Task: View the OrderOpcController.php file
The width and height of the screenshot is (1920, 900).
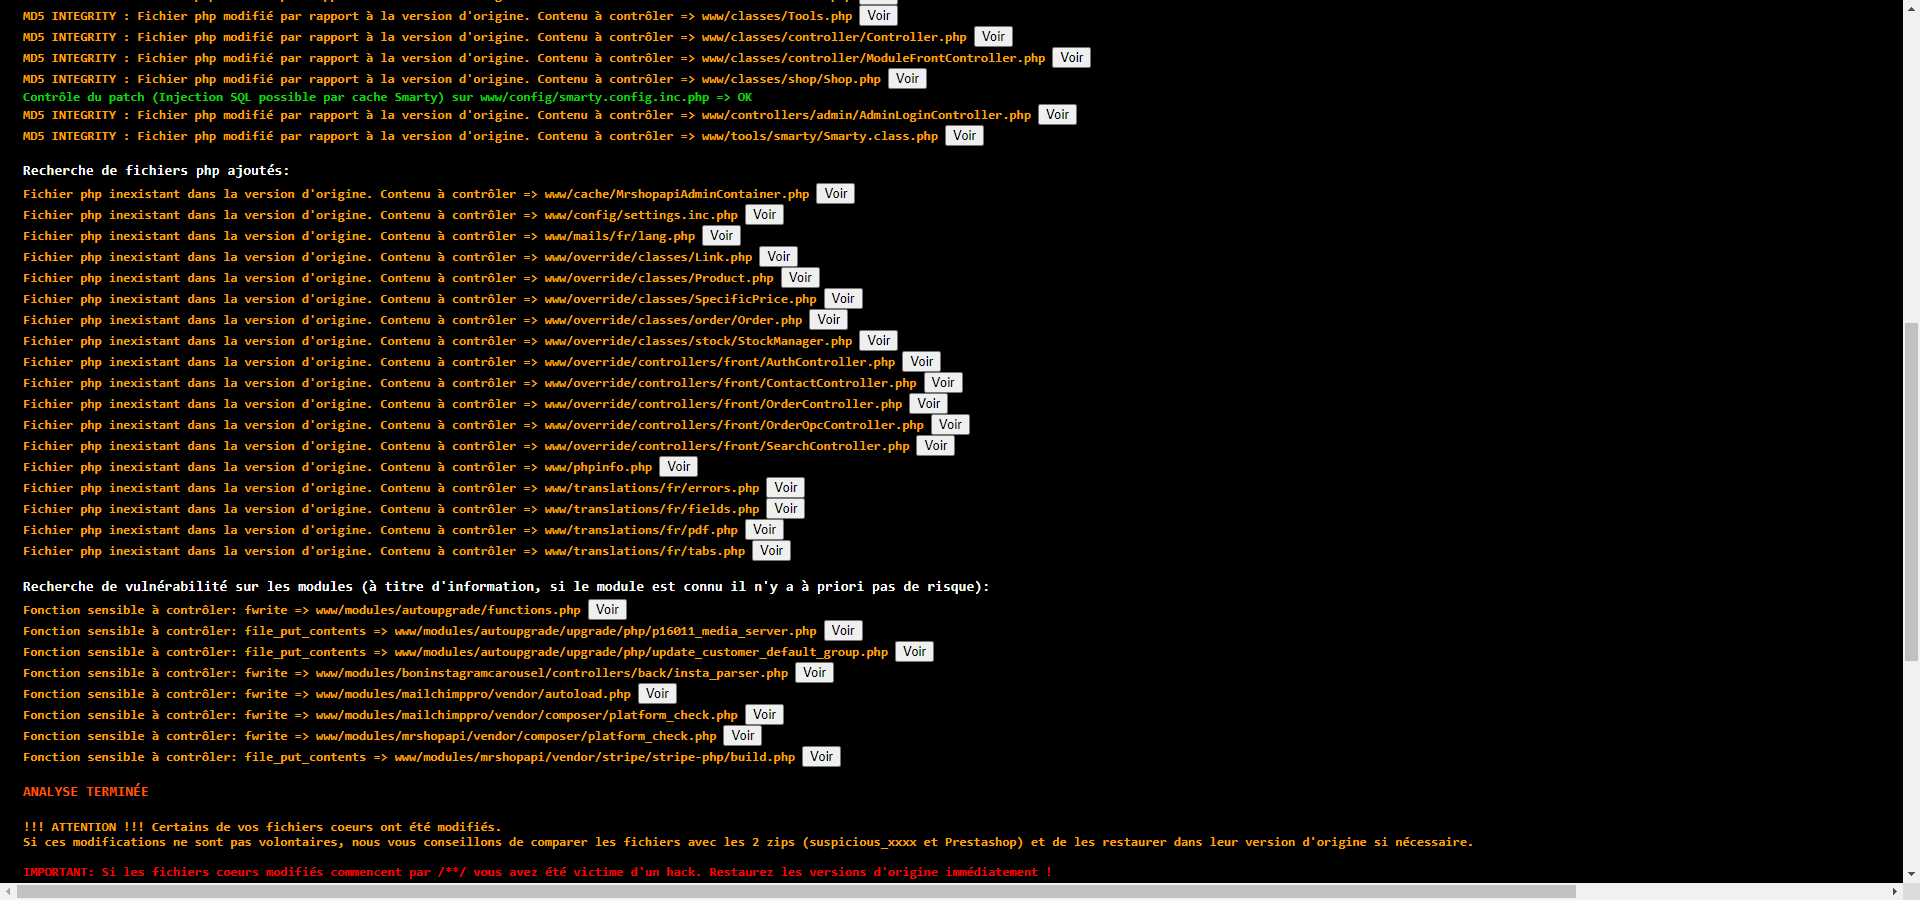Action: [x=950, y=424]
